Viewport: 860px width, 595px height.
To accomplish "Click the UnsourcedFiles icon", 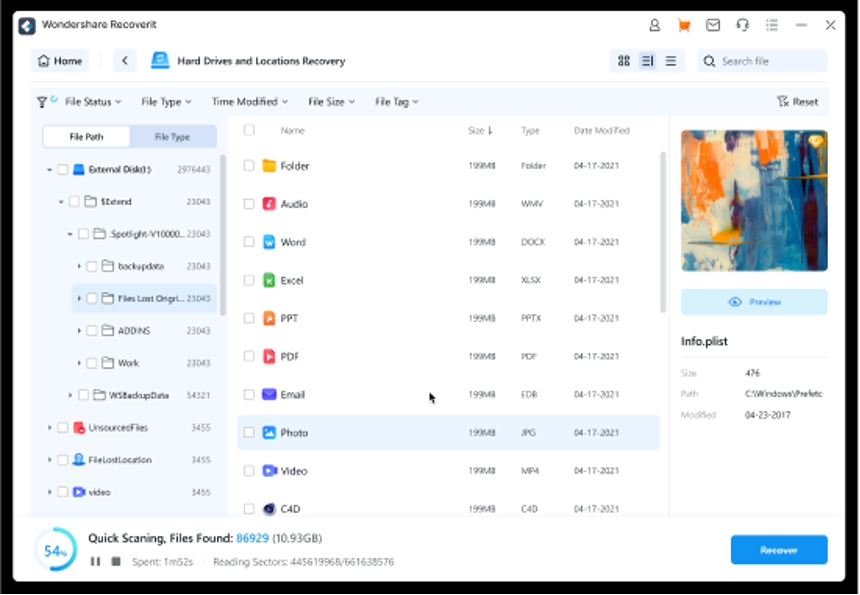I will pos(79,427).
